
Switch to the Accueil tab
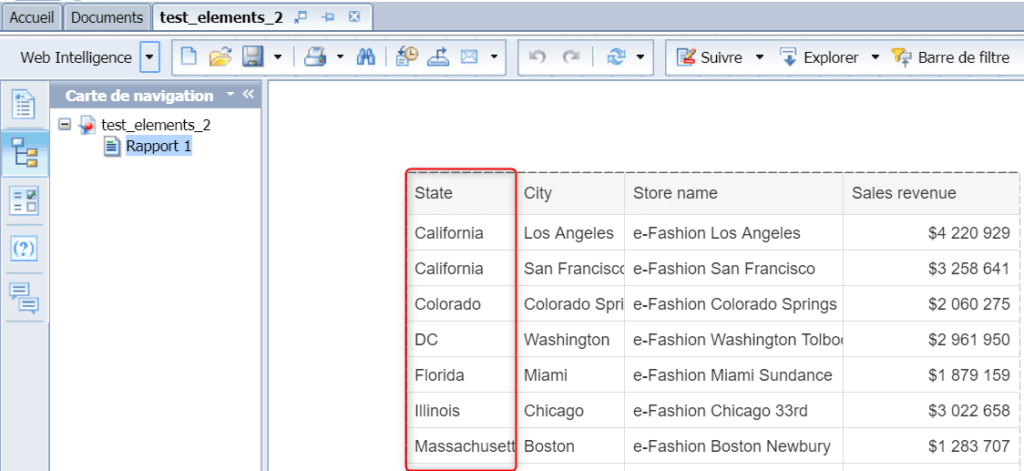click(31, 17)
